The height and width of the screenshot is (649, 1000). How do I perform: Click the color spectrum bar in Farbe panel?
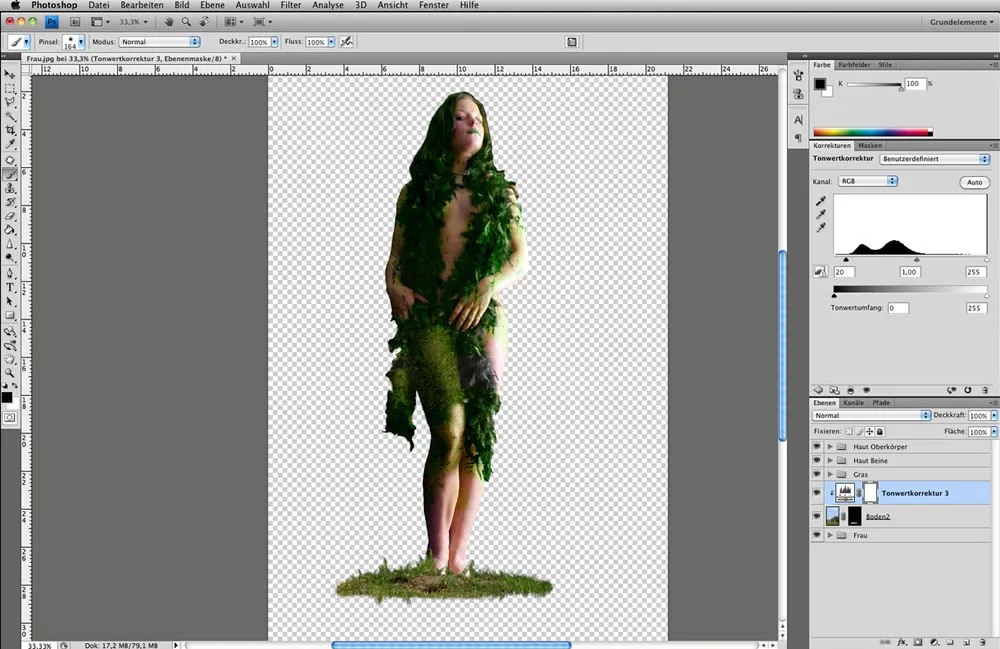tap(872, 132)
